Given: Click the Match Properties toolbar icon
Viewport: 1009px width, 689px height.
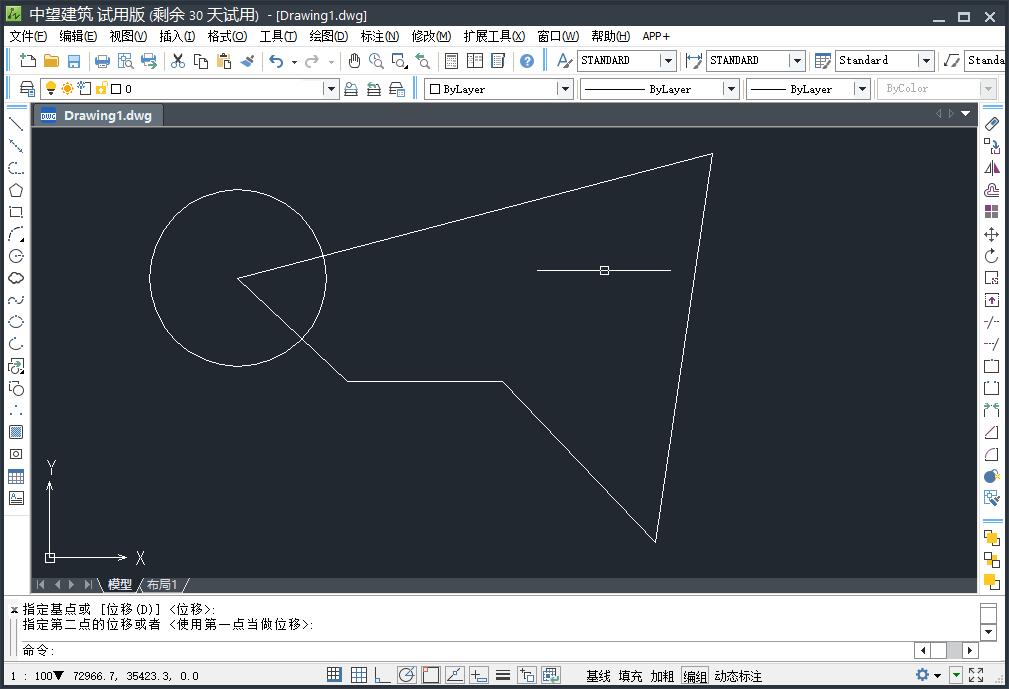Looking at the screenshot, I should pos(248,60).
